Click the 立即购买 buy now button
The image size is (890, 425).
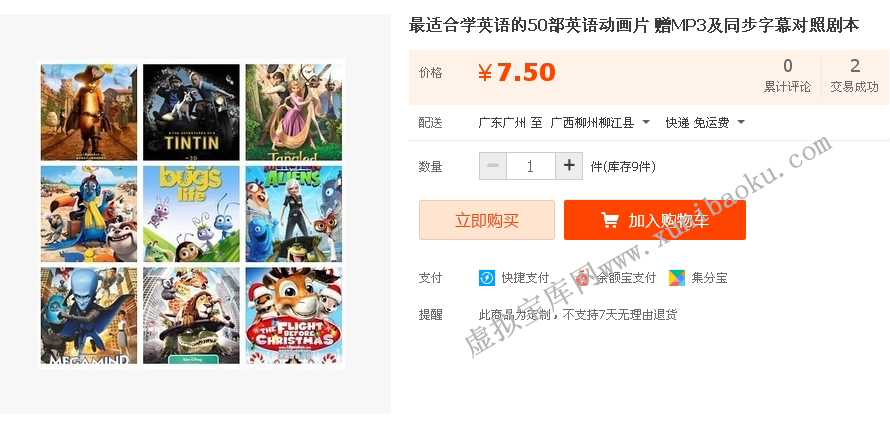point(487,220)
